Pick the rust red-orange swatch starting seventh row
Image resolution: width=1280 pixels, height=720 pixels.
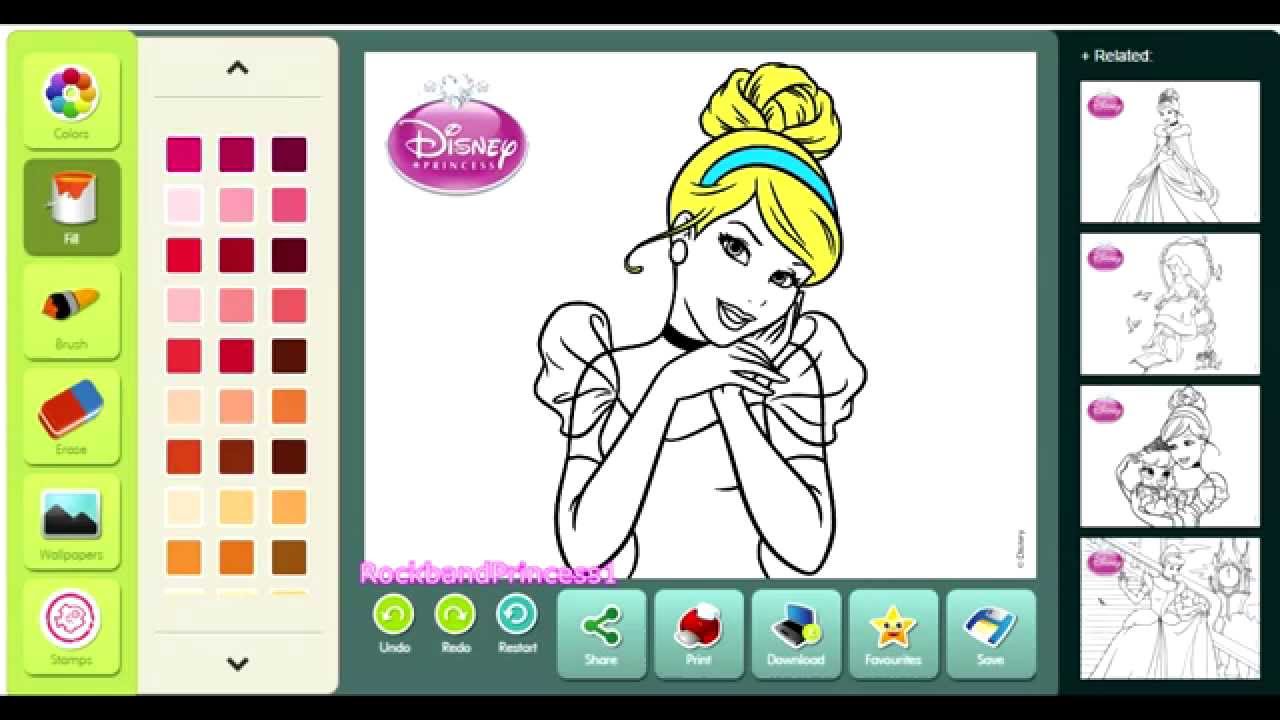point(184,457)
